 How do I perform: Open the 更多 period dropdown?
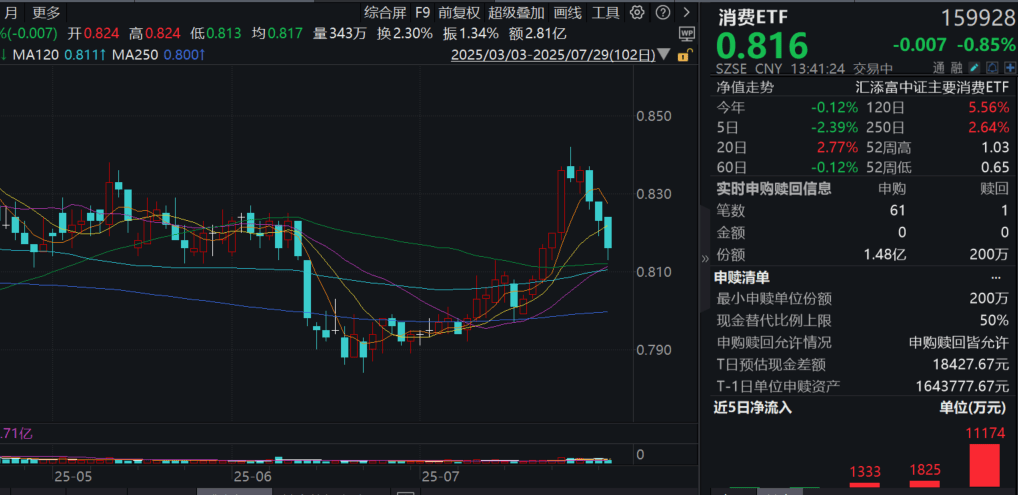[x=45, y=12]
